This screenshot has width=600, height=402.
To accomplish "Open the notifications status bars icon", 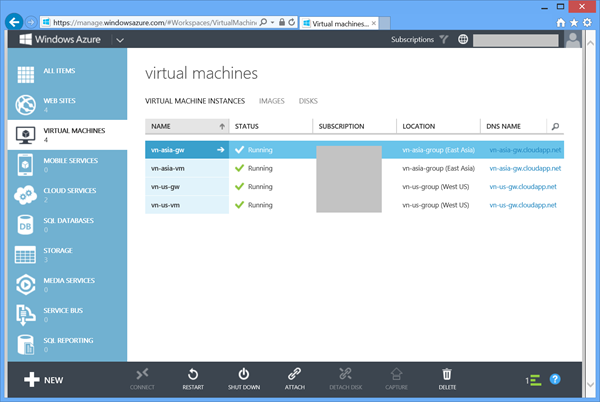I will pyautogui.click(x=534, y=380).
